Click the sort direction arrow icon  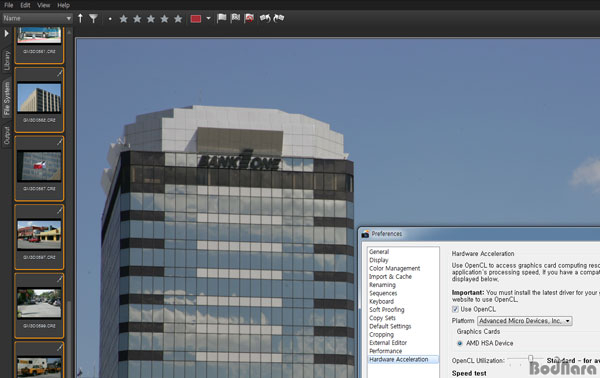(x=80, y=18)
